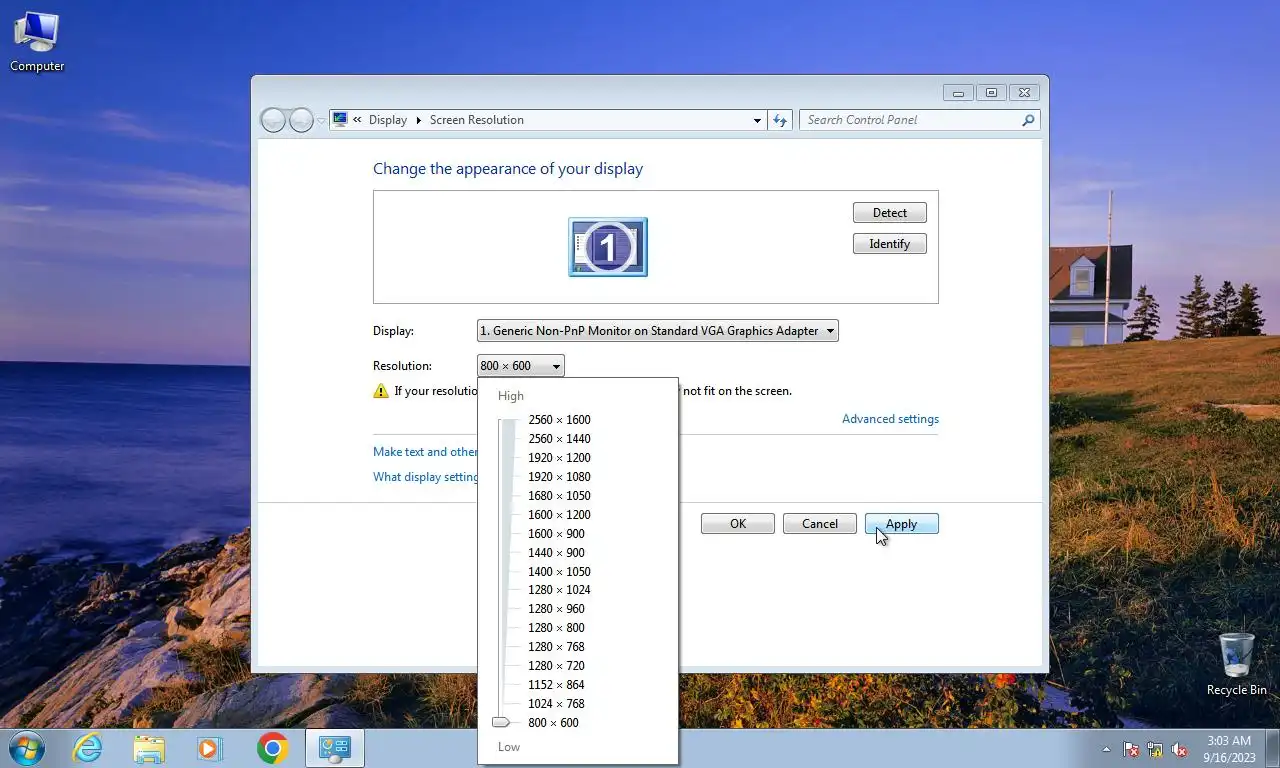
Task: Click the OK button
Action: point(738,524)
